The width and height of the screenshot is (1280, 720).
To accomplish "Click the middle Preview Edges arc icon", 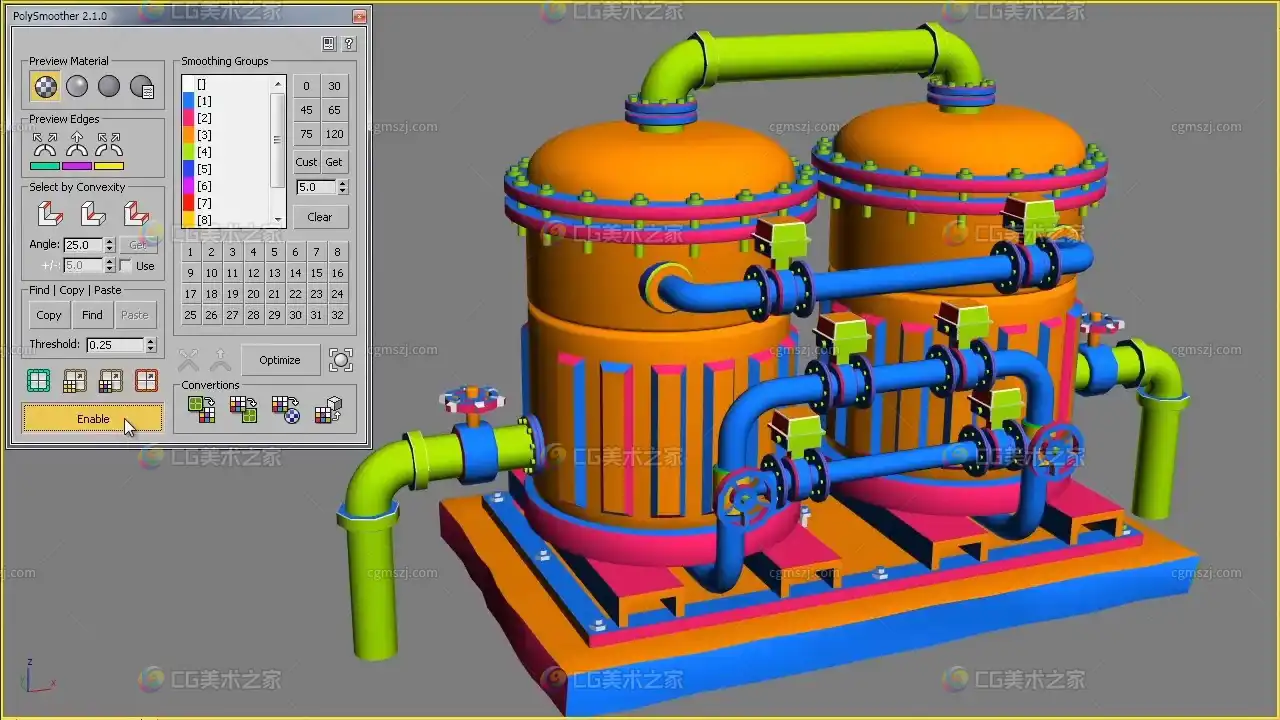I will 77,144.
